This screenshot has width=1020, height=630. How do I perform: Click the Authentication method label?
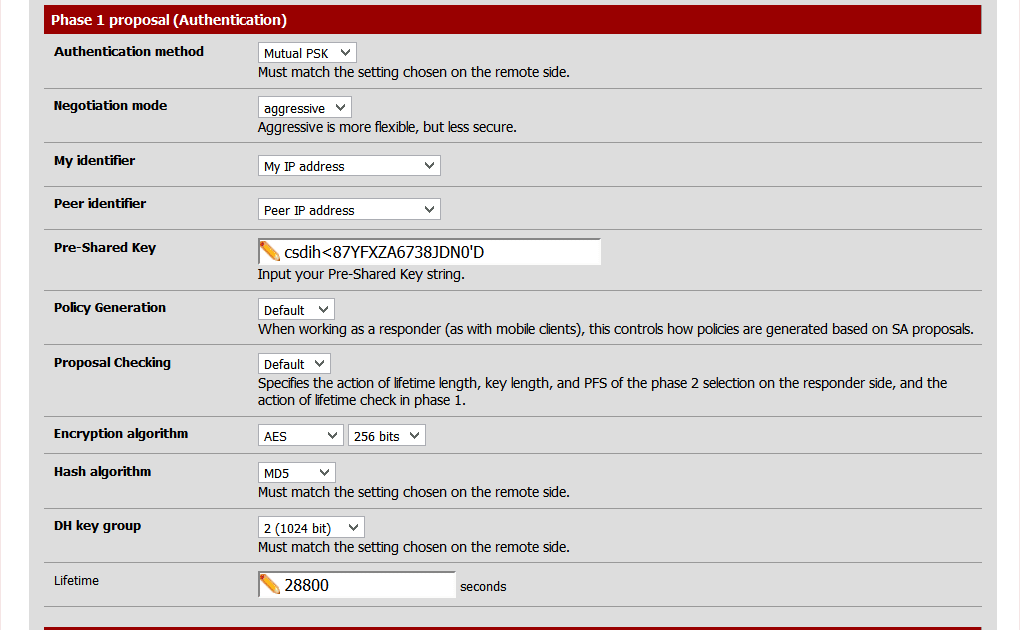[129, 51]
